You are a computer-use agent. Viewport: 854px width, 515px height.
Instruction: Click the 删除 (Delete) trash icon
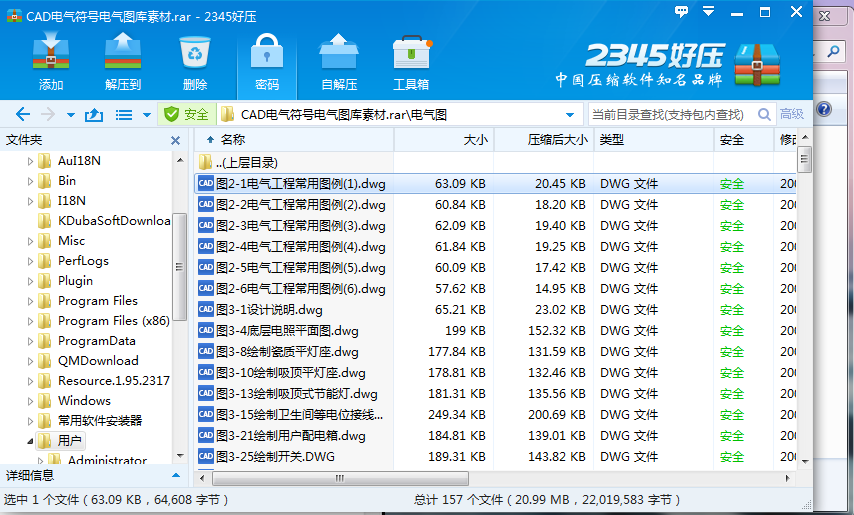(194, 60)
